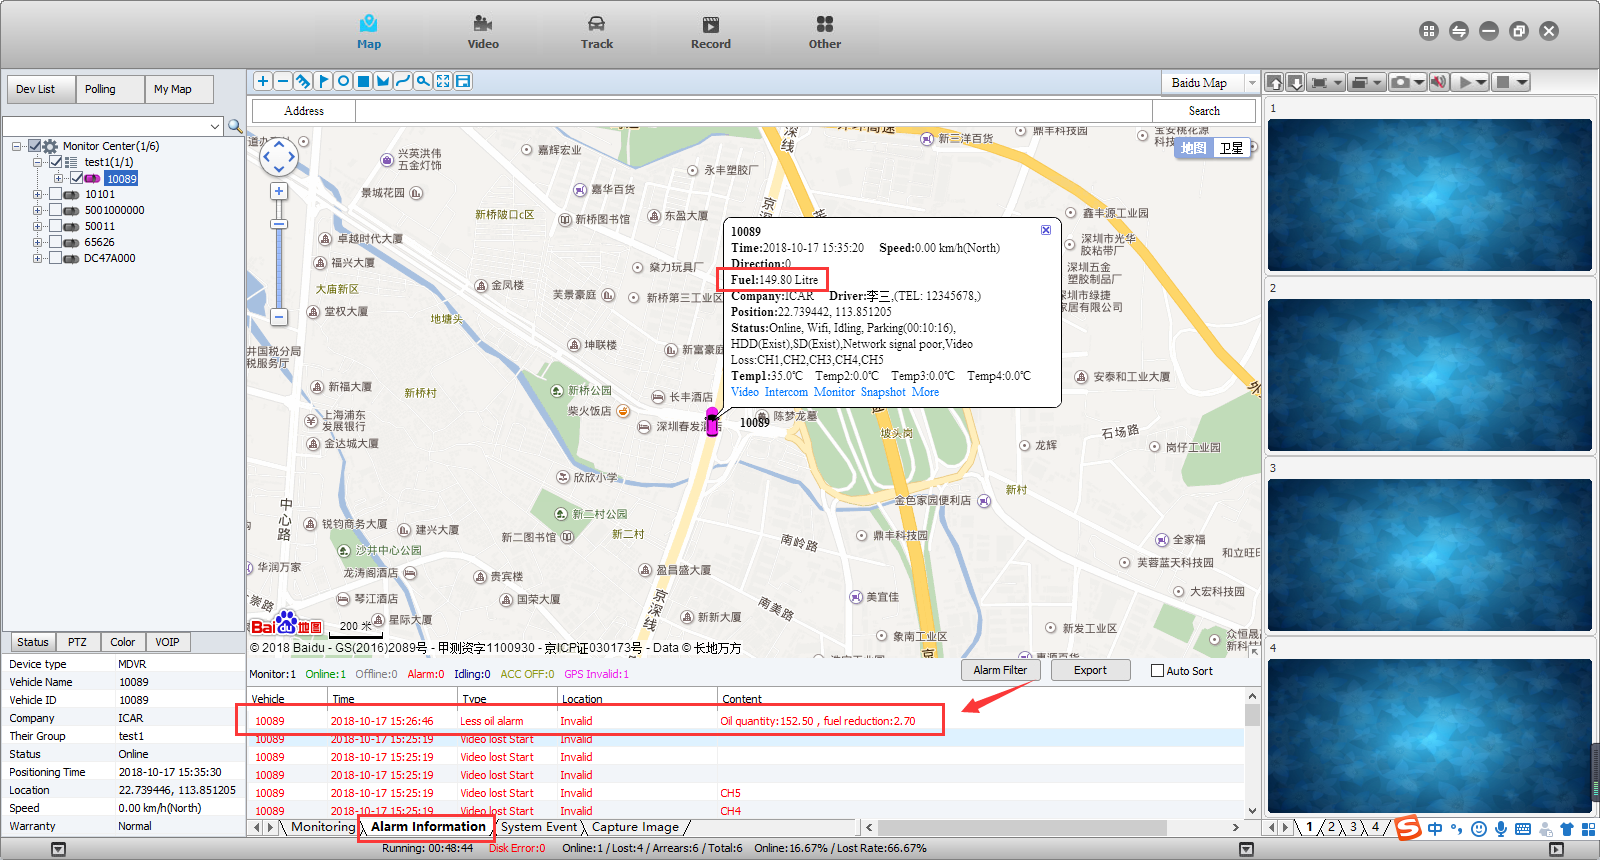Screen dimensions: 1600x860
Task: Click the video panel up-arrow icon
Action: [1274, 82]
